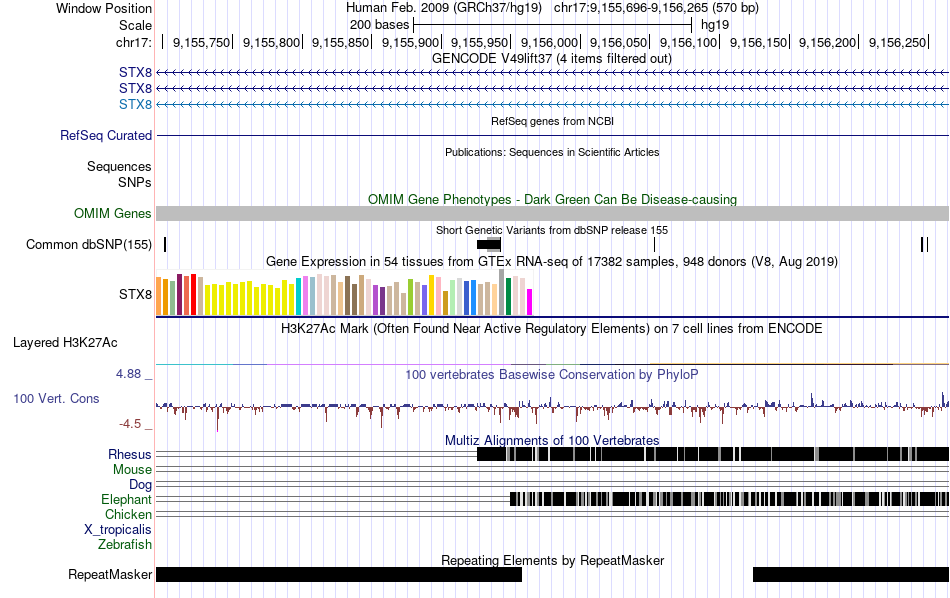Open the OMIM Genes track label
Viewport: 950px width, 598px height.
[x=112, y=213]
